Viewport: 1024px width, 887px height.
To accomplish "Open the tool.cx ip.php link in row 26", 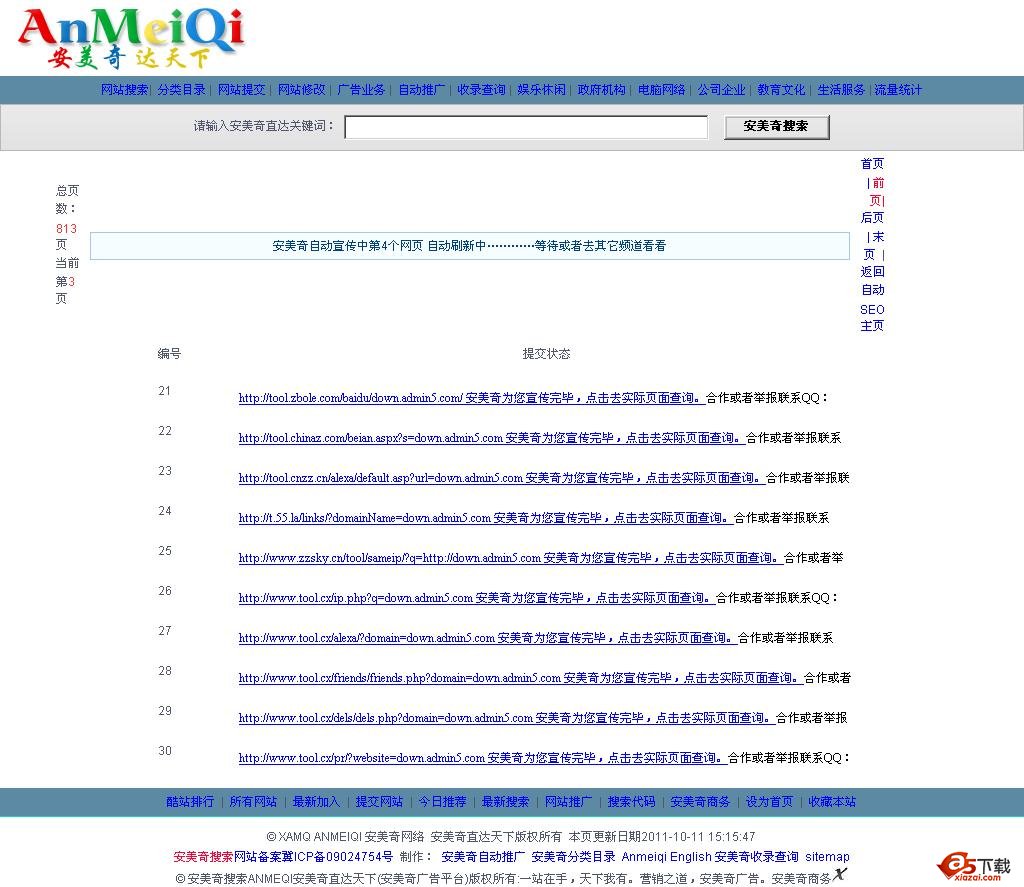I will 476,598.
